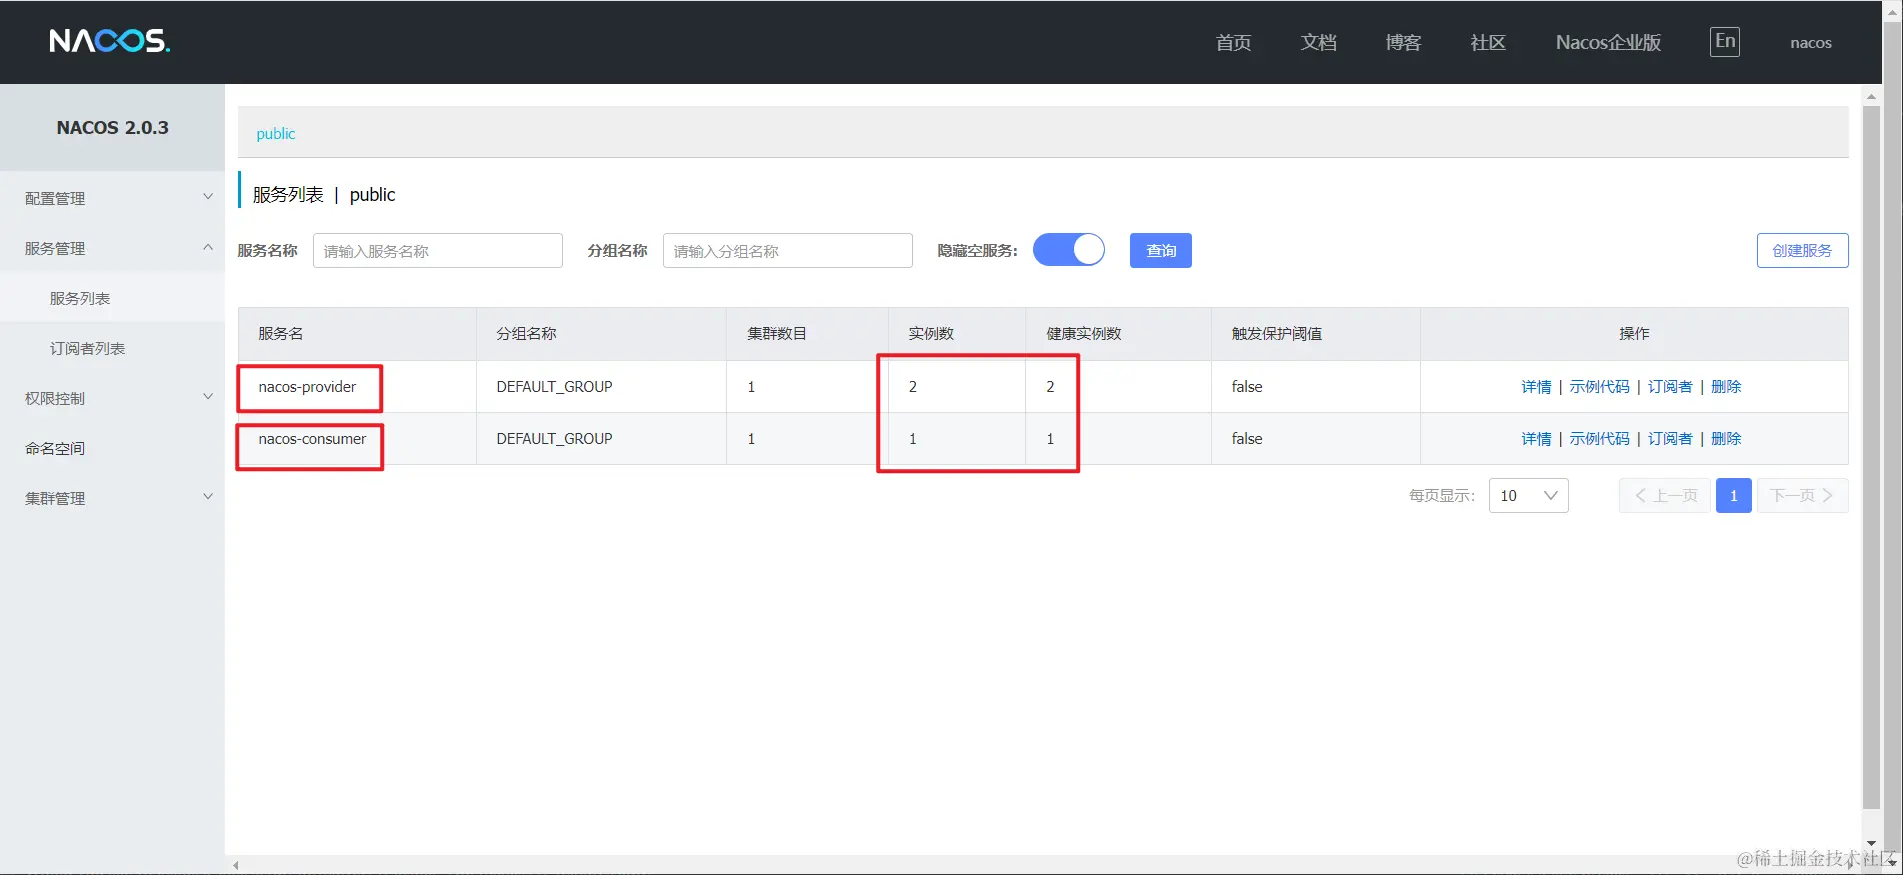Image resolution: width=1903 pixels, height=875 pixels.
Task: Focus the 服务名称 input field
Action: 438,250
